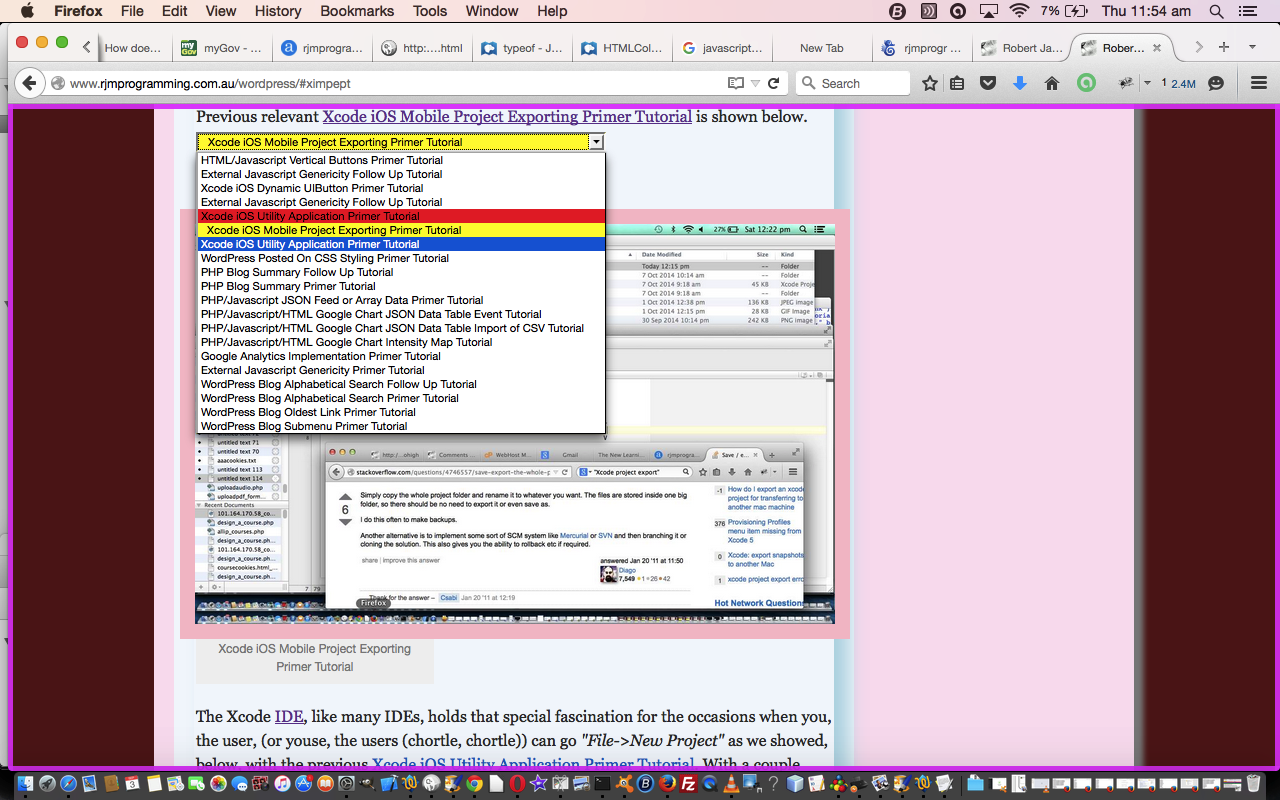Choose yellow Xcode iOS Mobile Project Exporting option
Screen dimensions: 1280x800
coord(401,230)
